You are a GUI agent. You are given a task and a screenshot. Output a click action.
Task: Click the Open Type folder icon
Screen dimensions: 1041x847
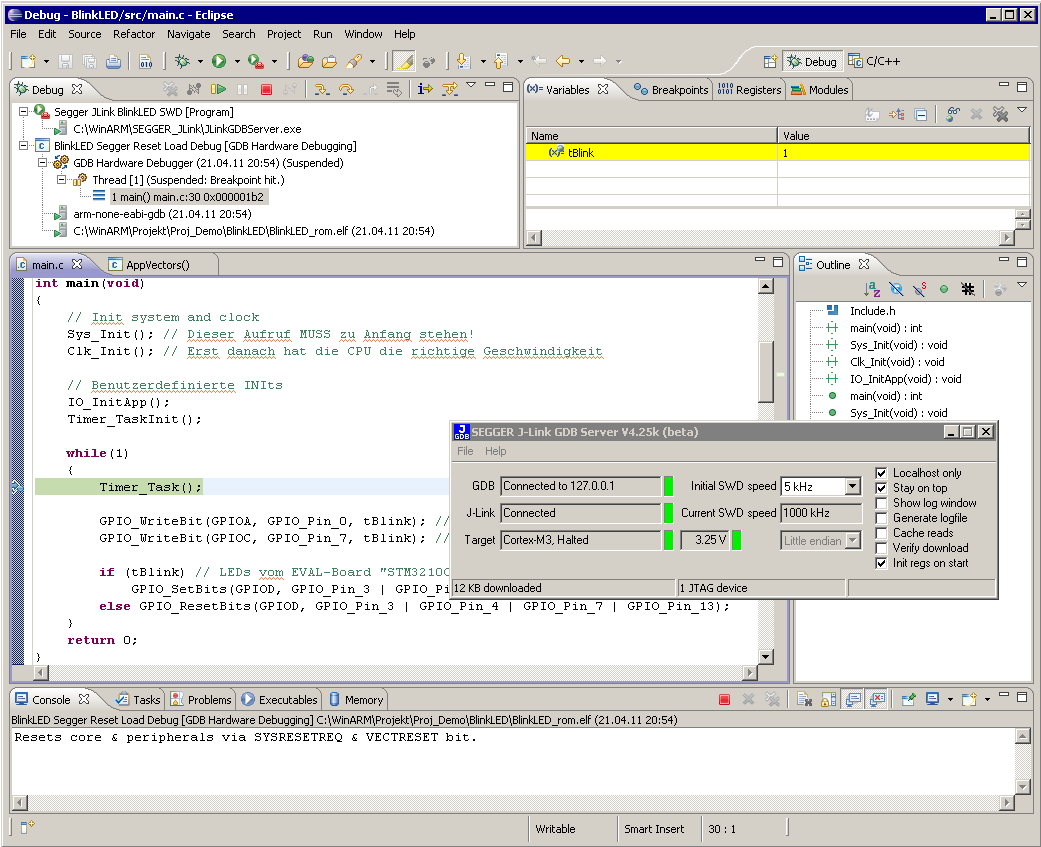(x=305, y=62)
